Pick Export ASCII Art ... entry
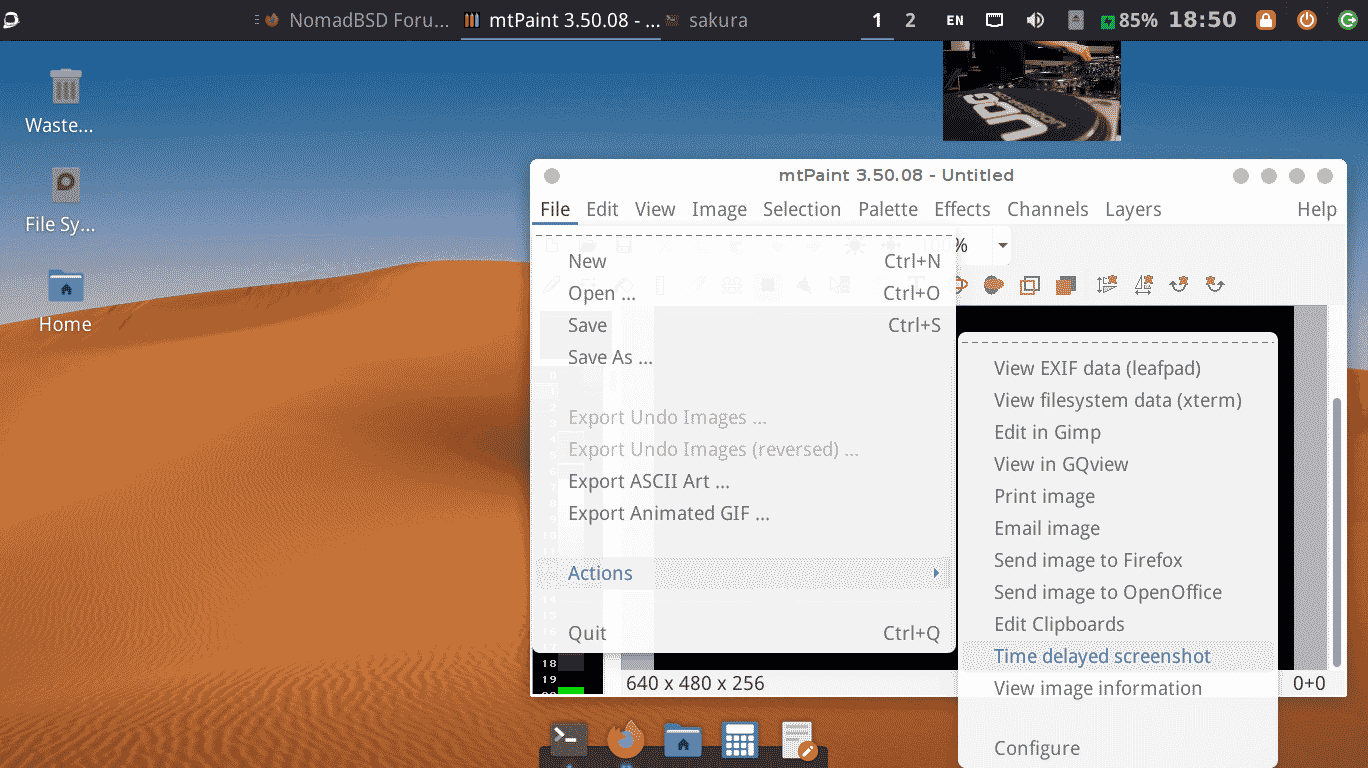Image resolution: width=1368 pixels, height=768 pixels. click(x=744, y=481)
